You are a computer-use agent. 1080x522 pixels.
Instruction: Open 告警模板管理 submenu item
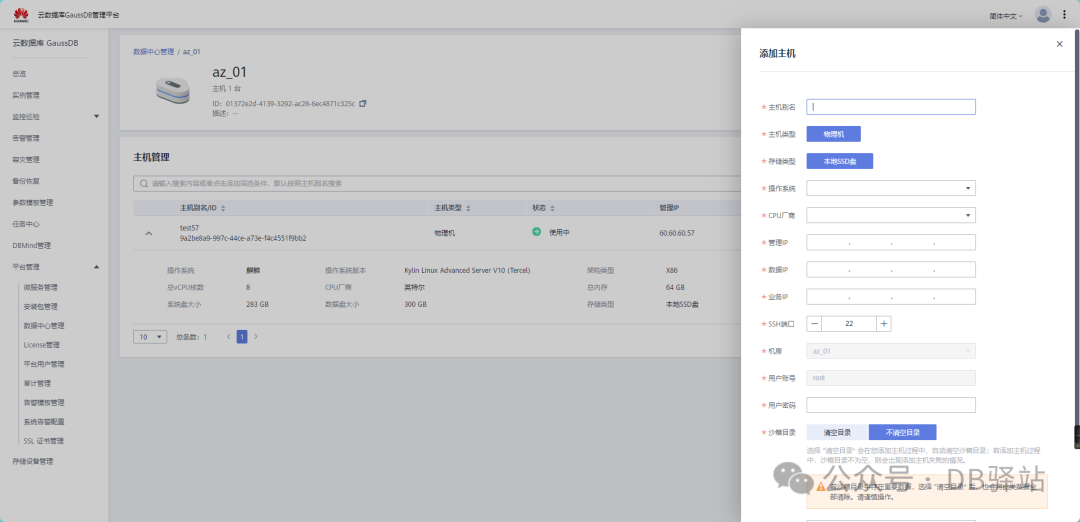(44, 403)
